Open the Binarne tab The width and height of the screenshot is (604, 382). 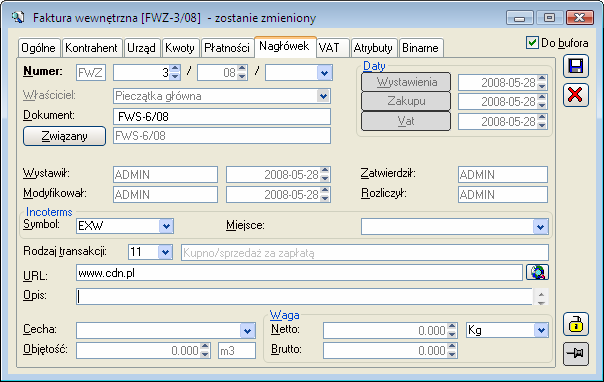421,48
